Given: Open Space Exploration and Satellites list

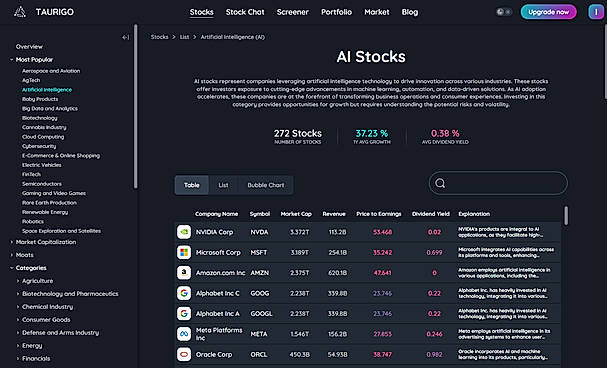Looking at the screenshot, I should pyautogui.click(x=61, y=231).
